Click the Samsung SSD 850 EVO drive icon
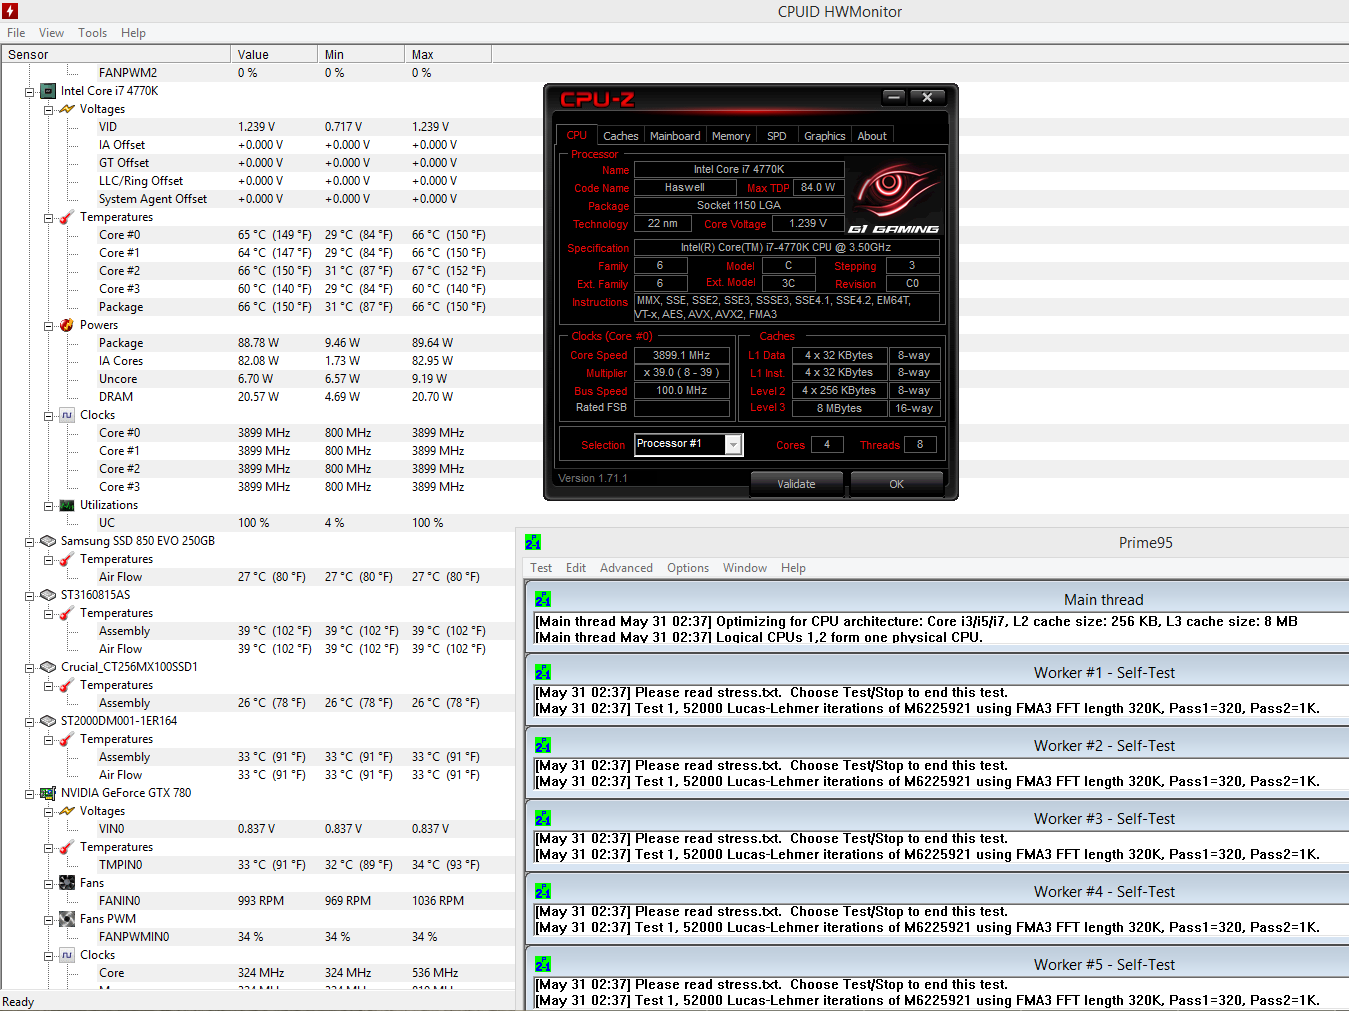This screenshot has width=1349, height=1011. tap(47, 541)
